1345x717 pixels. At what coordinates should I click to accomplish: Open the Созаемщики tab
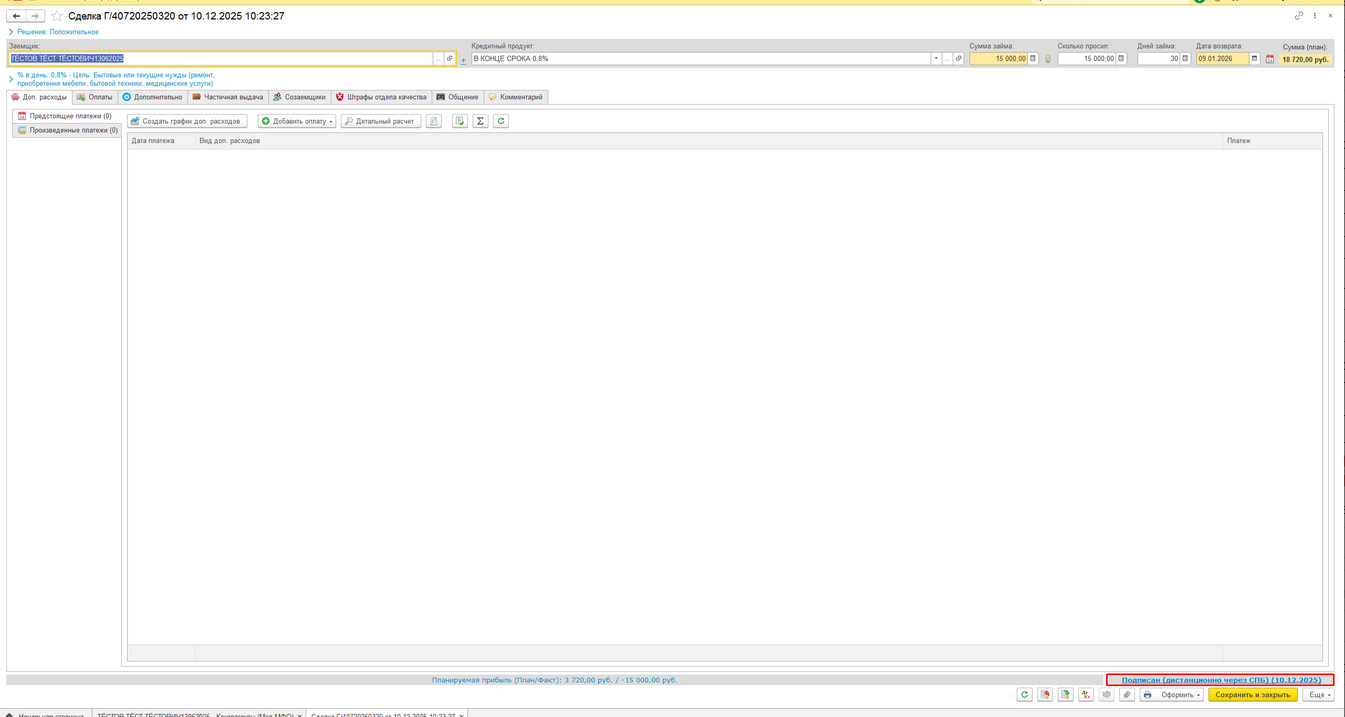pos(300,97)
